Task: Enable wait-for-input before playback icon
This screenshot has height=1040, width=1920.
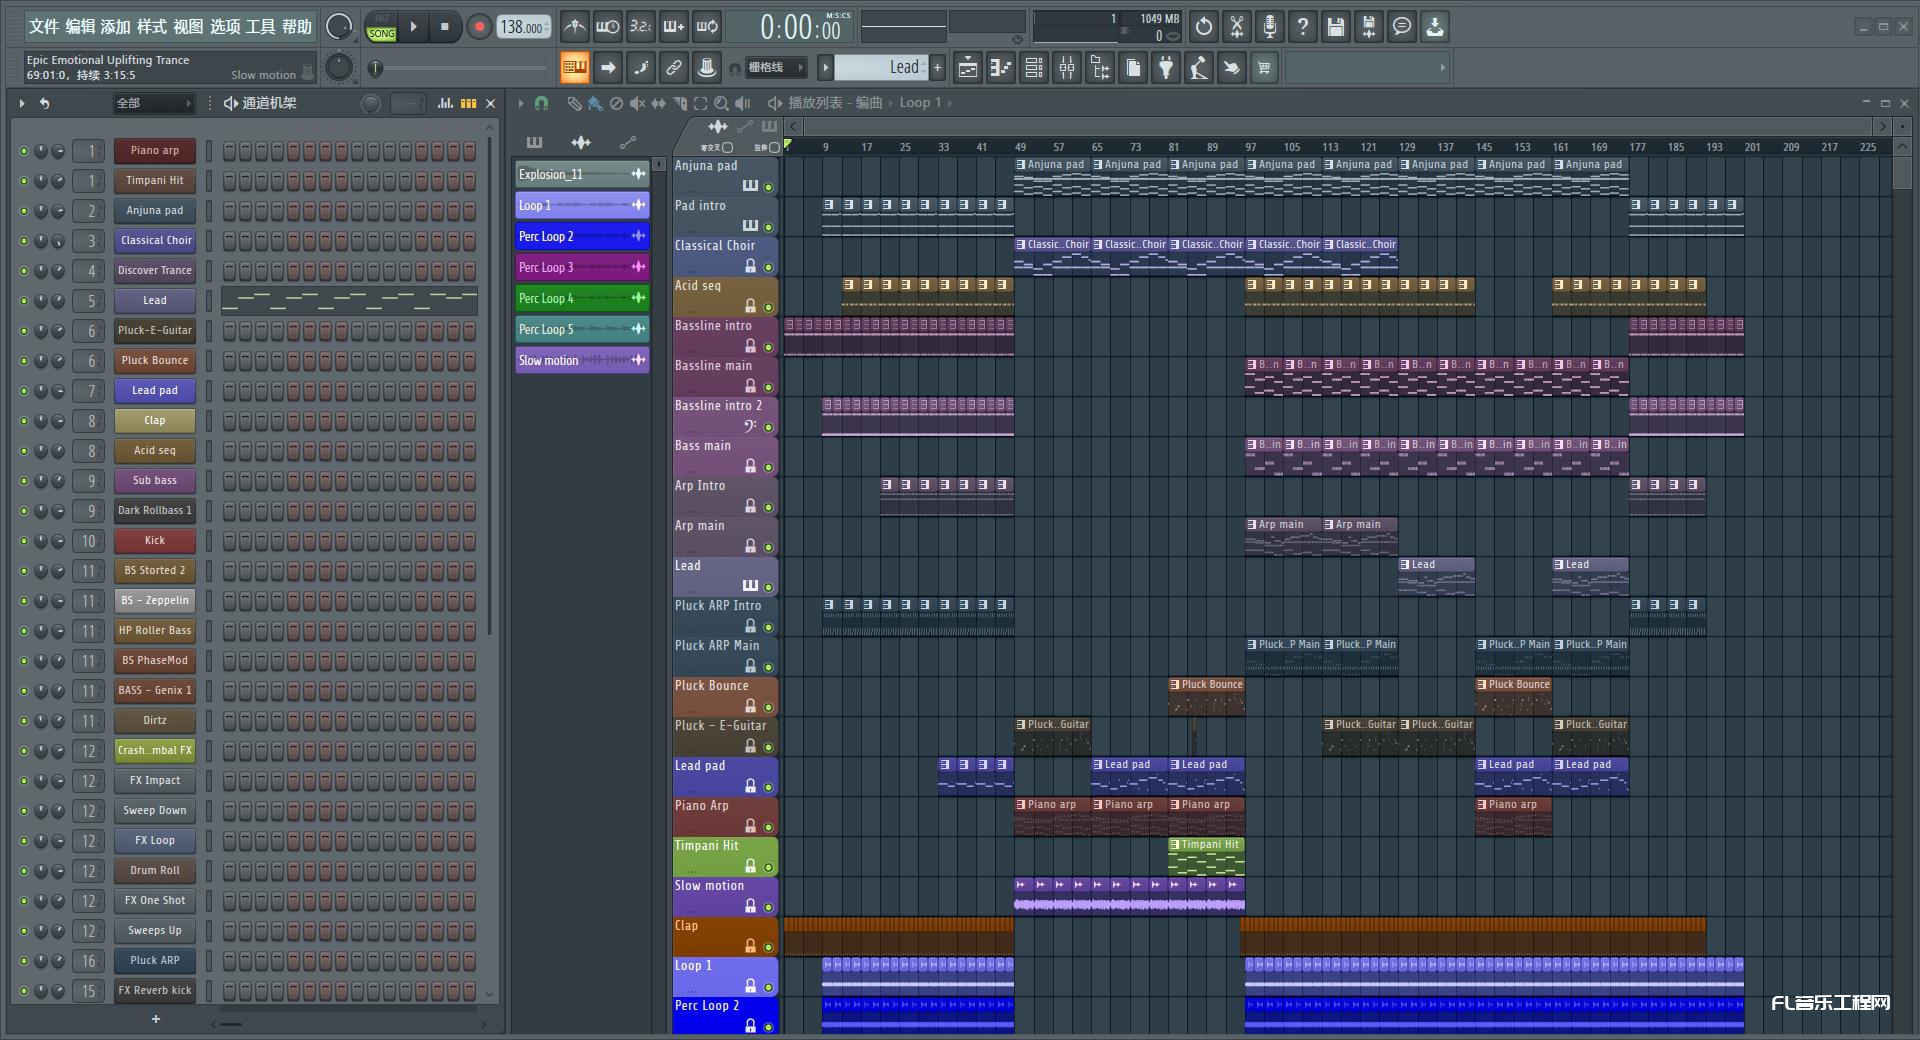Action: coord(607,27)
